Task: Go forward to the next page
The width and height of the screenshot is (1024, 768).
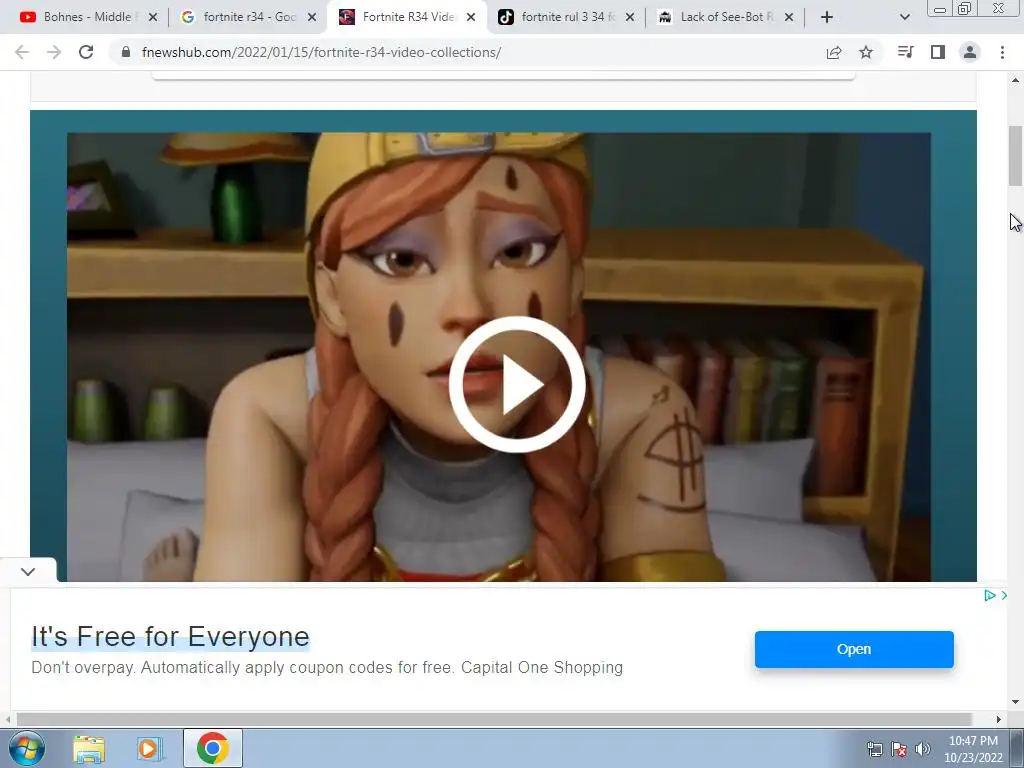Action: [x=54, y=52]
